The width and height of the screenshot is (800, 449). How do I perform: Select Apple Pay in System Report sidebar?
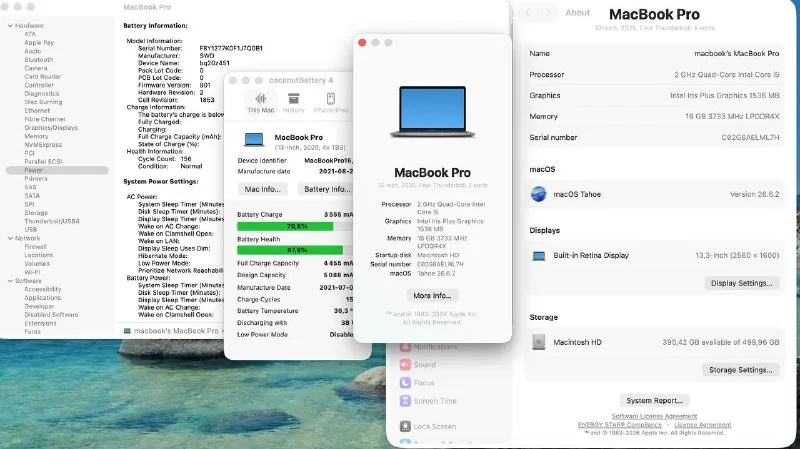point(39,43)
